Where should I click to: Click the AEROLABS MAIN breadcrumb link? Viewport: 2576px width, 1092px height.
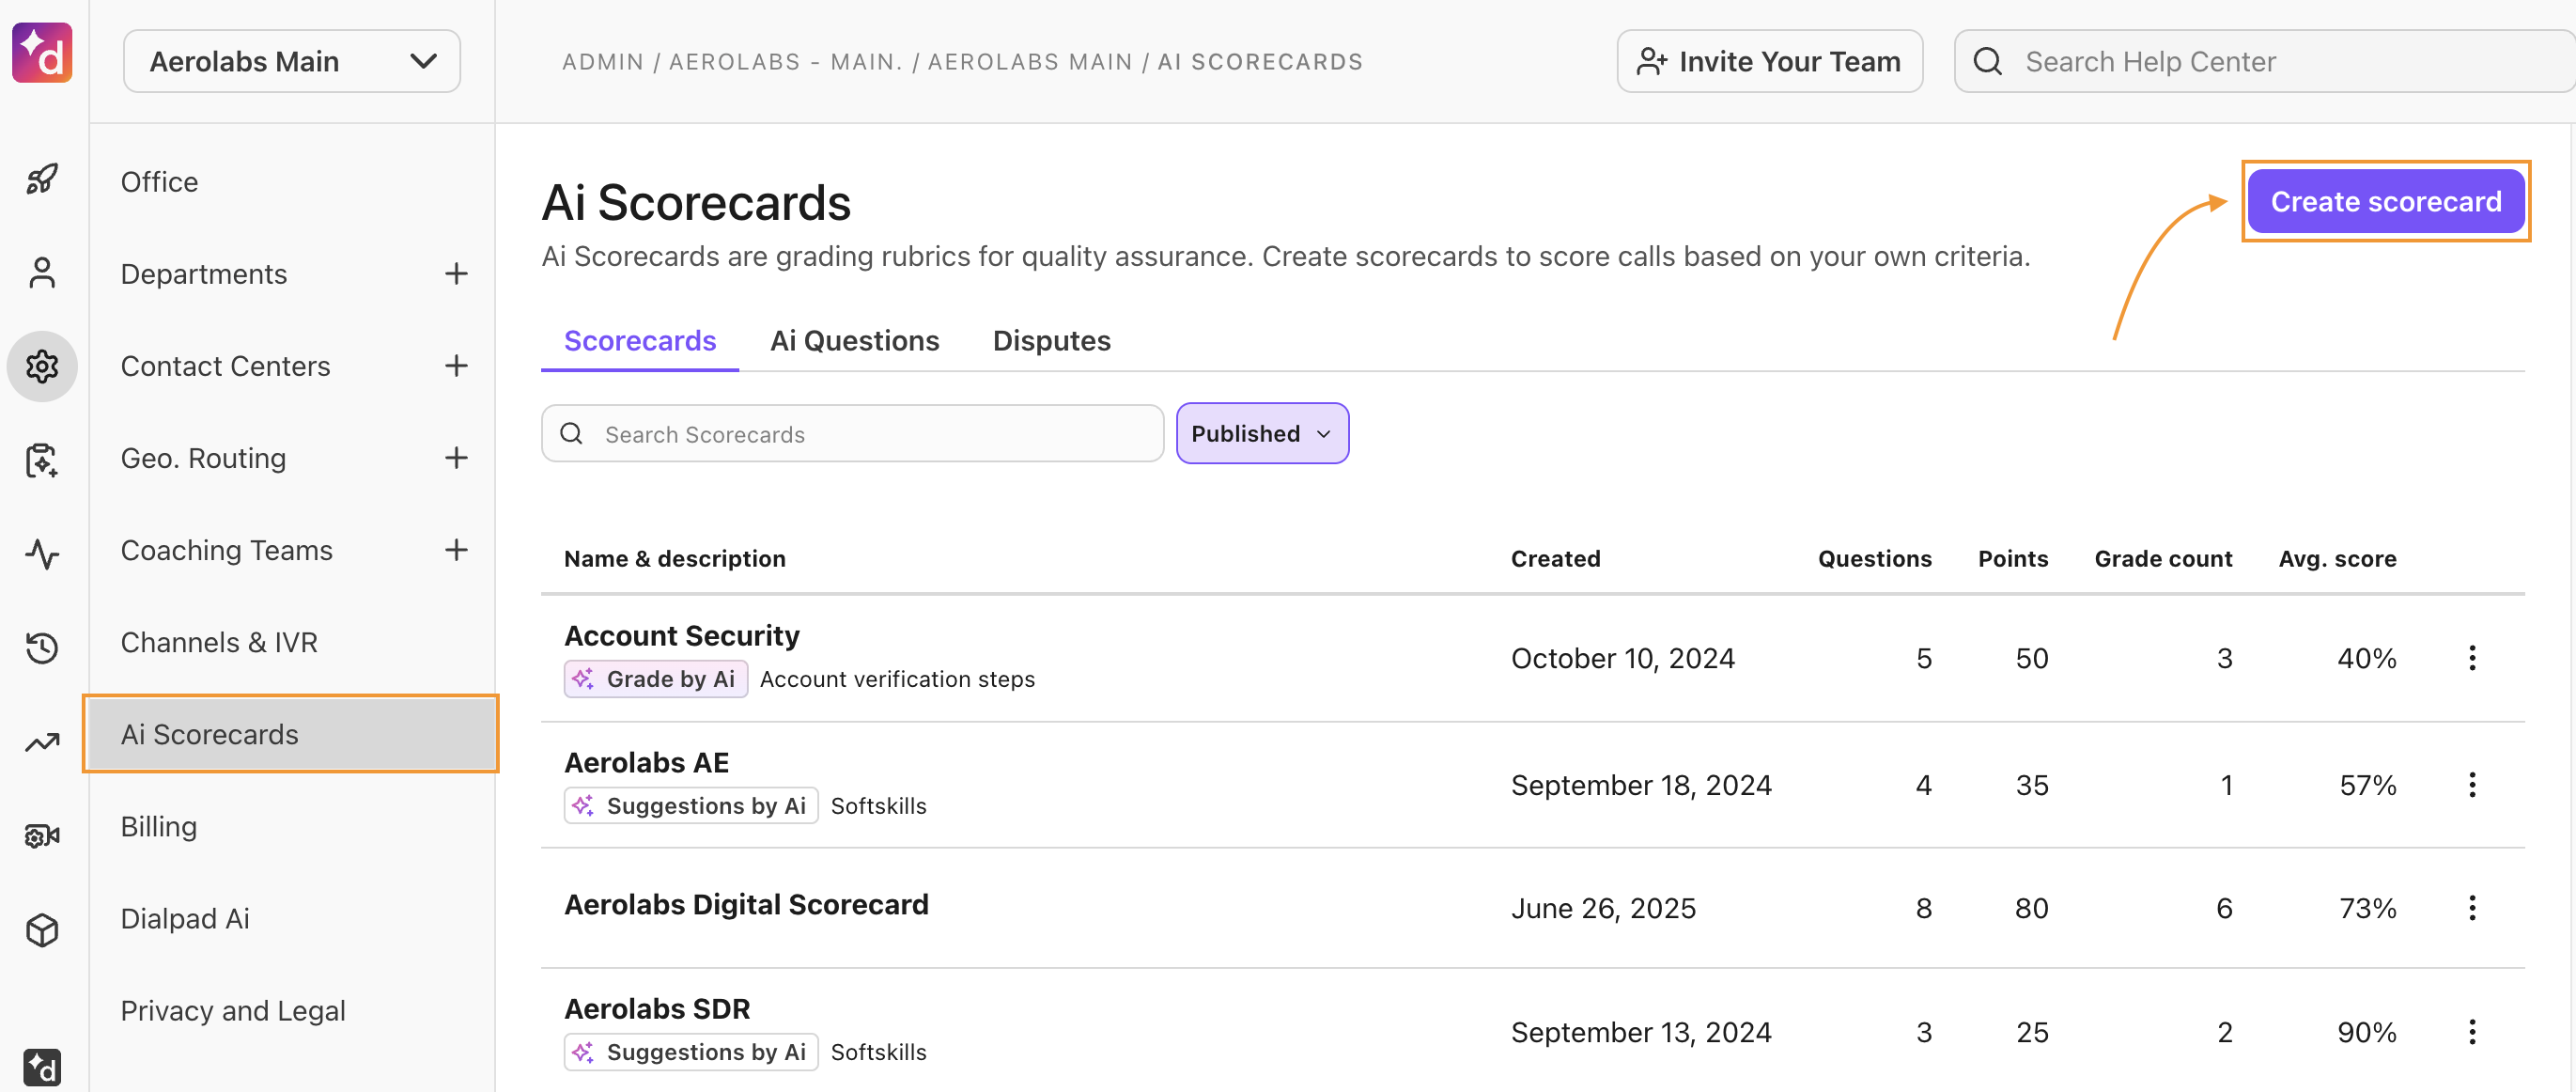[1030, 62]
